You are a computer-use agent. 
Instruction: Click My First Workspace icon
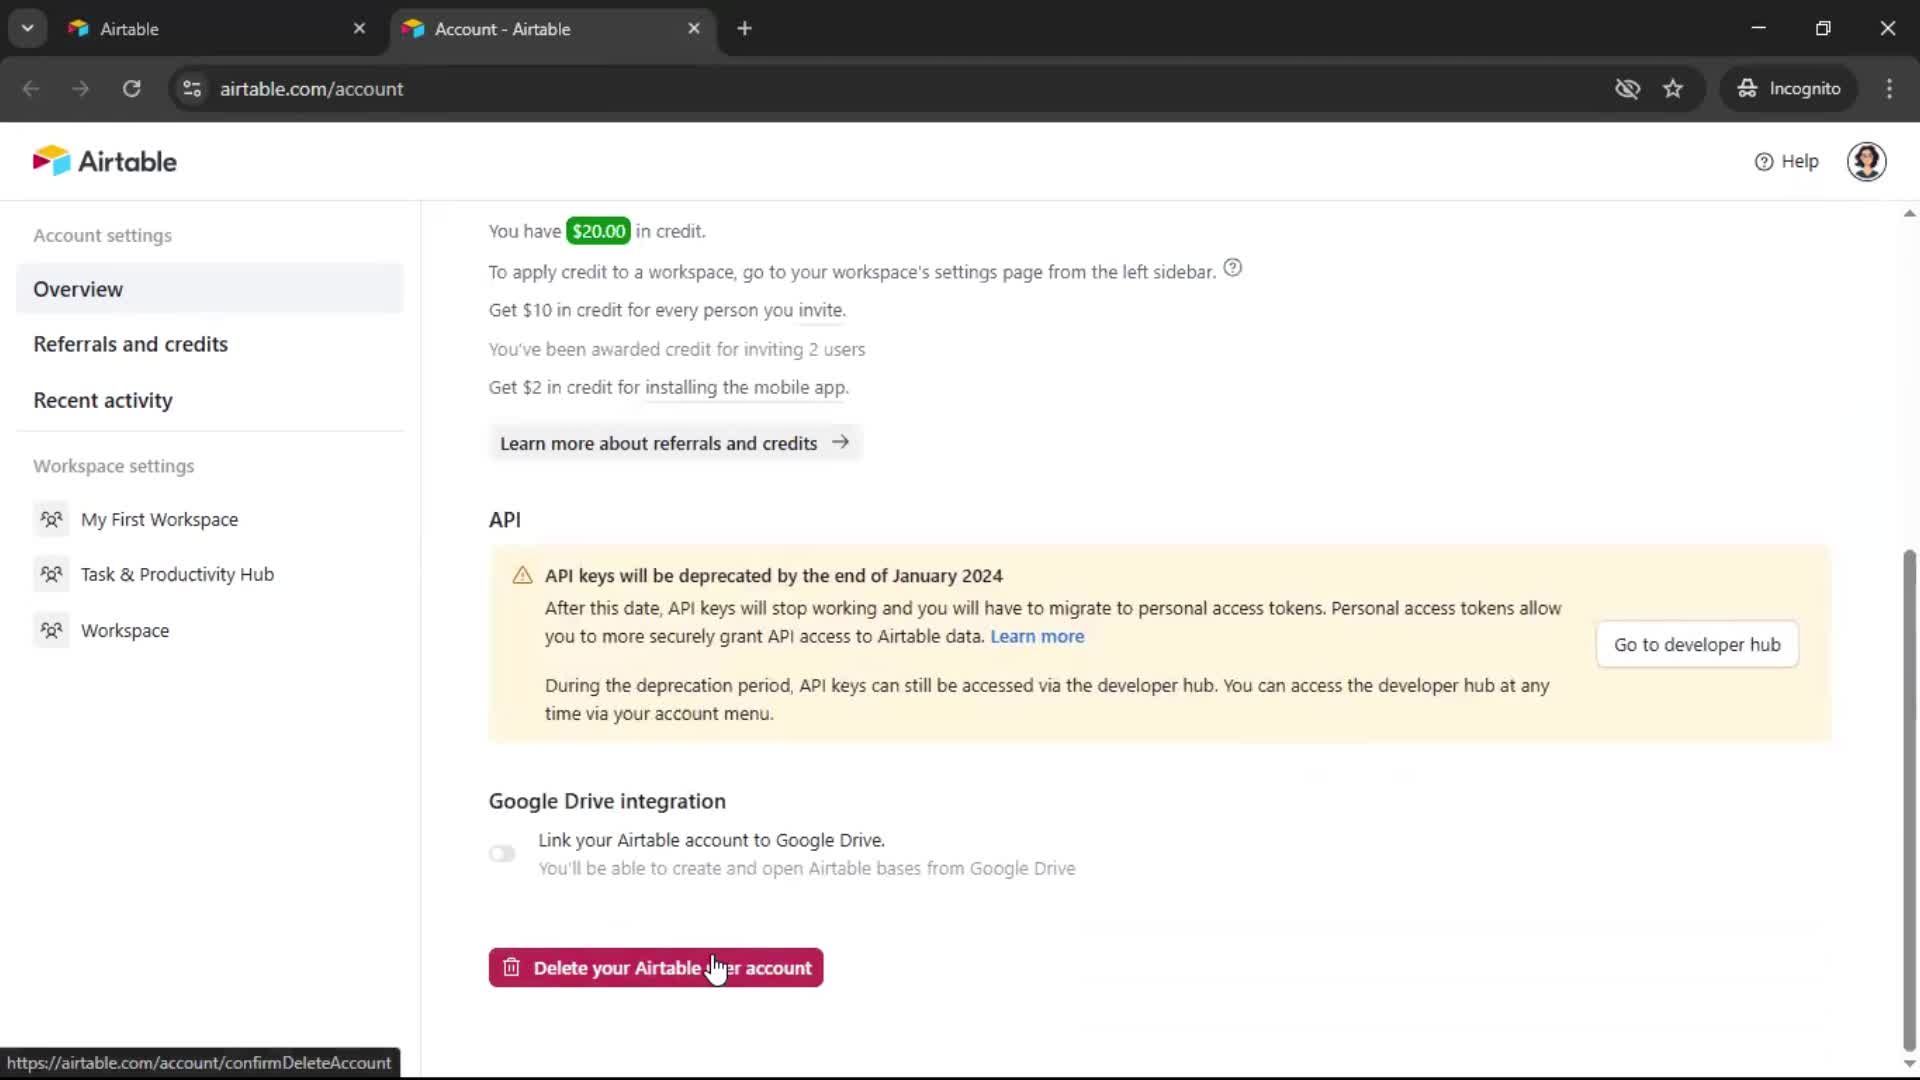pos(51,519)
